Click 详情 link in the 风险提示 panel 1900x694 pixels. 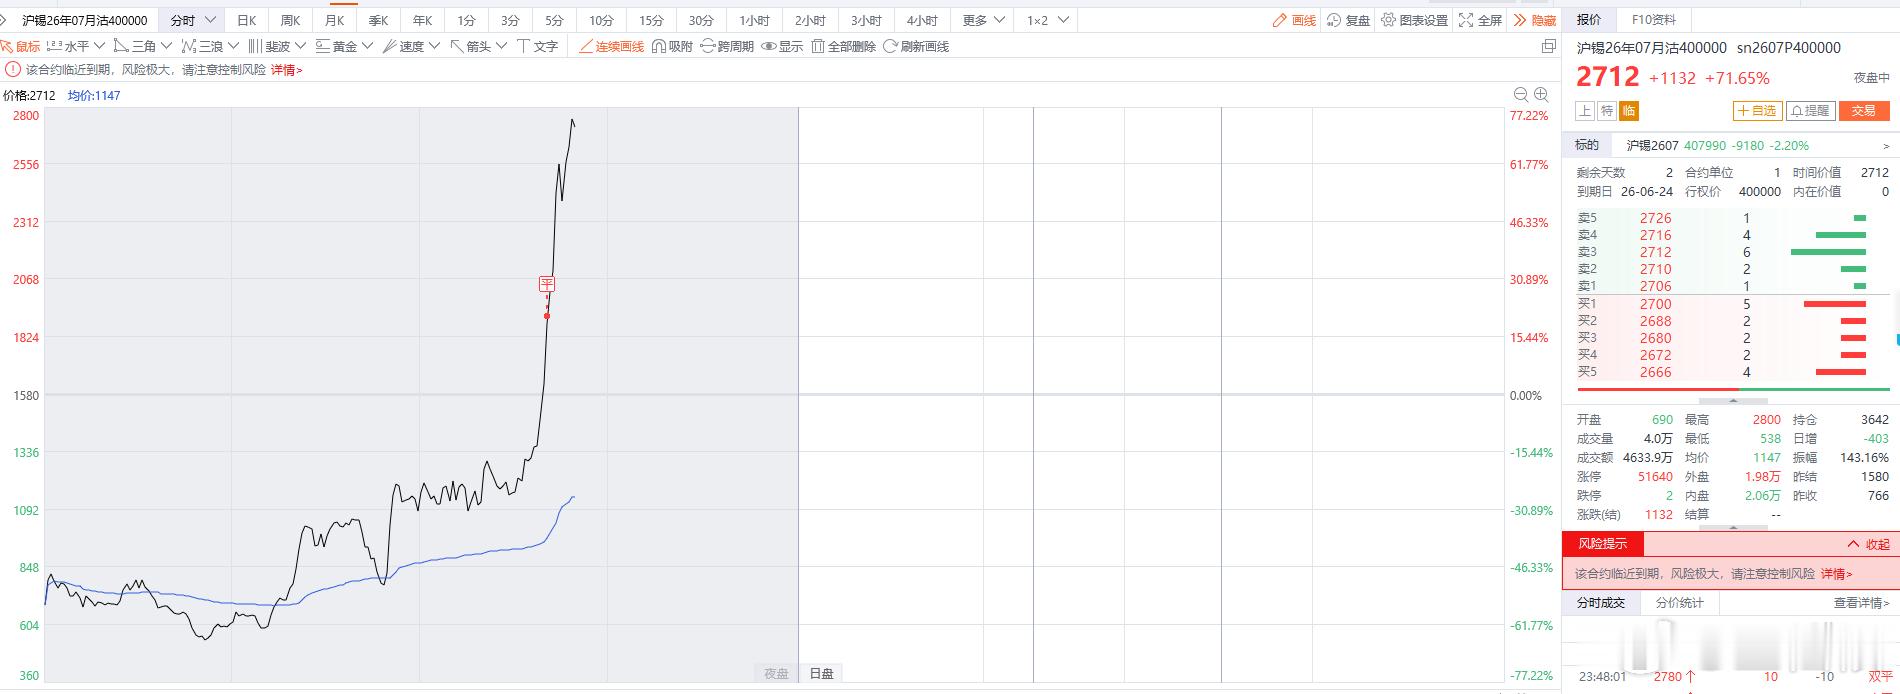click(1836, 574)
